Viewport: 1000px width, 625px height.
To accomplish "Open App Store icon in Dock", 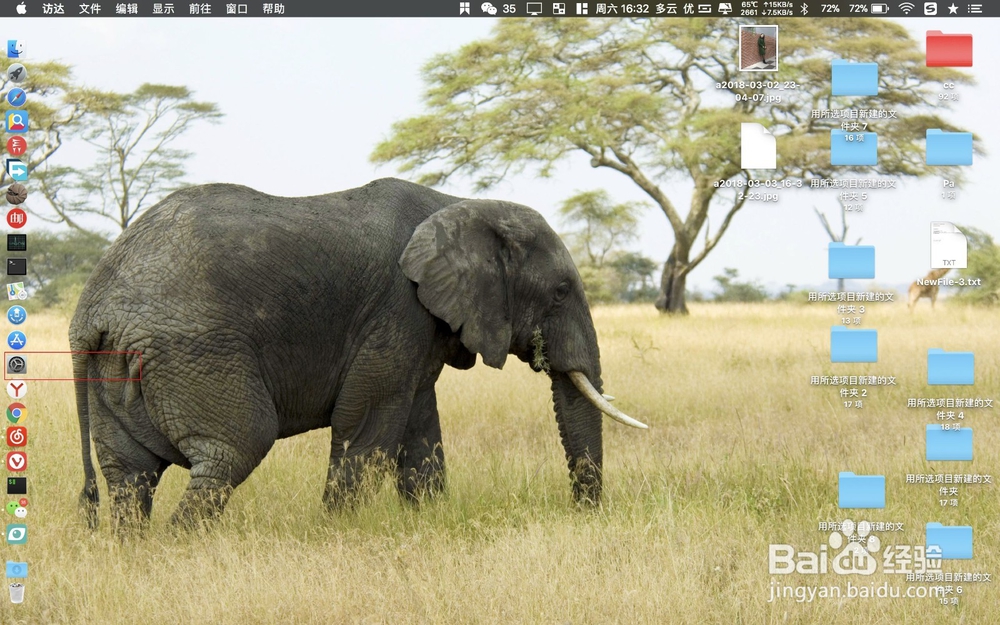I will coord(16,340).
